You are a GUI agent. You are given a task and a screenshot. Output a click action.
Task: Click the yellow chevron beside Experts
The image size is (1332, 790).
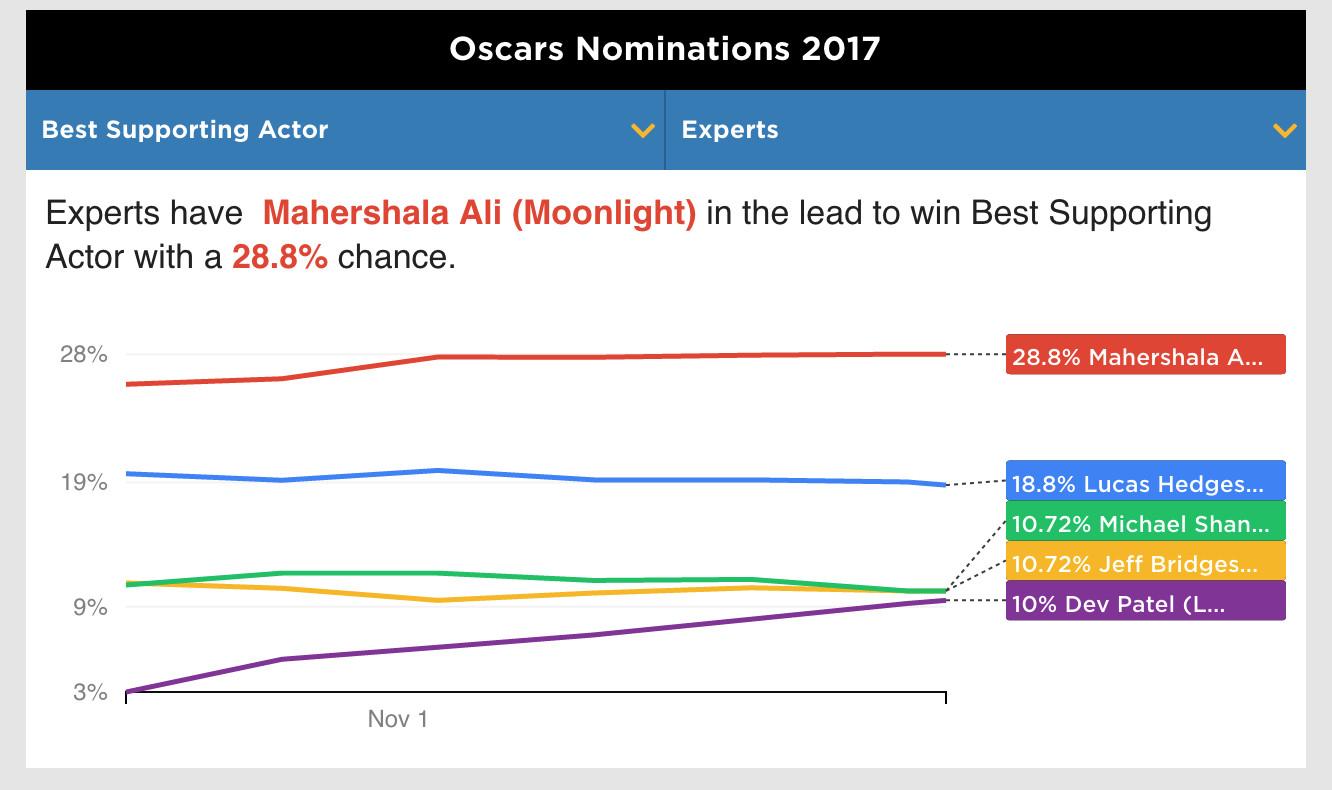(1284, 131)
